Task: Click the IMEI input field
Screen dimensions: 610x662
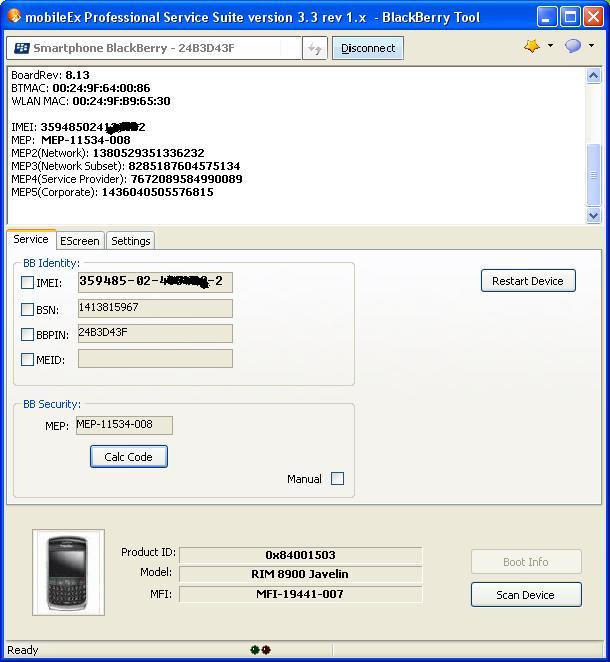Action: pos(155,282)
